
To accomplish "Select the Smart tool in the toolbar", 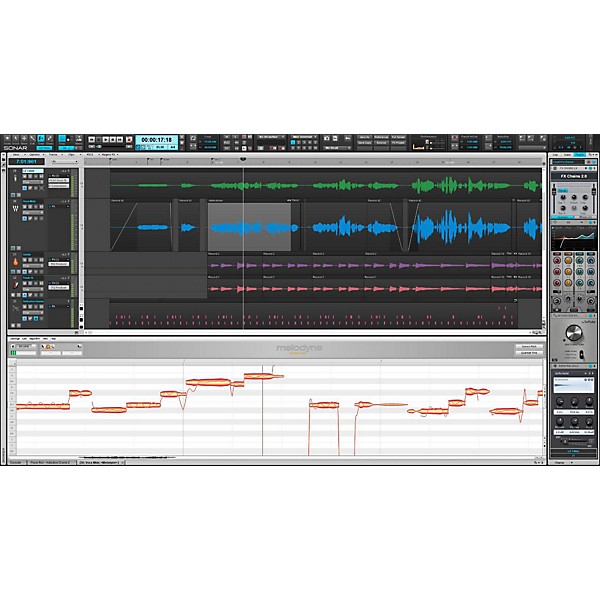I will coord(7,139).
